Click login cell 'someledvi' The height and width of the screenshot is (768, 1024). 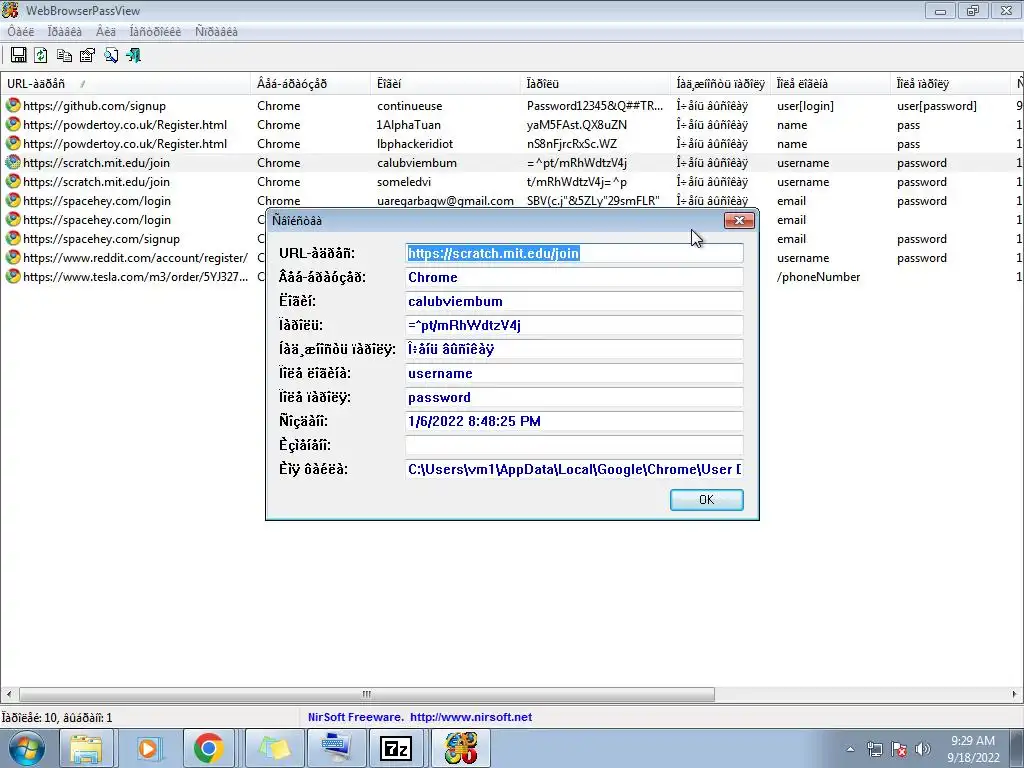[404, 182]
